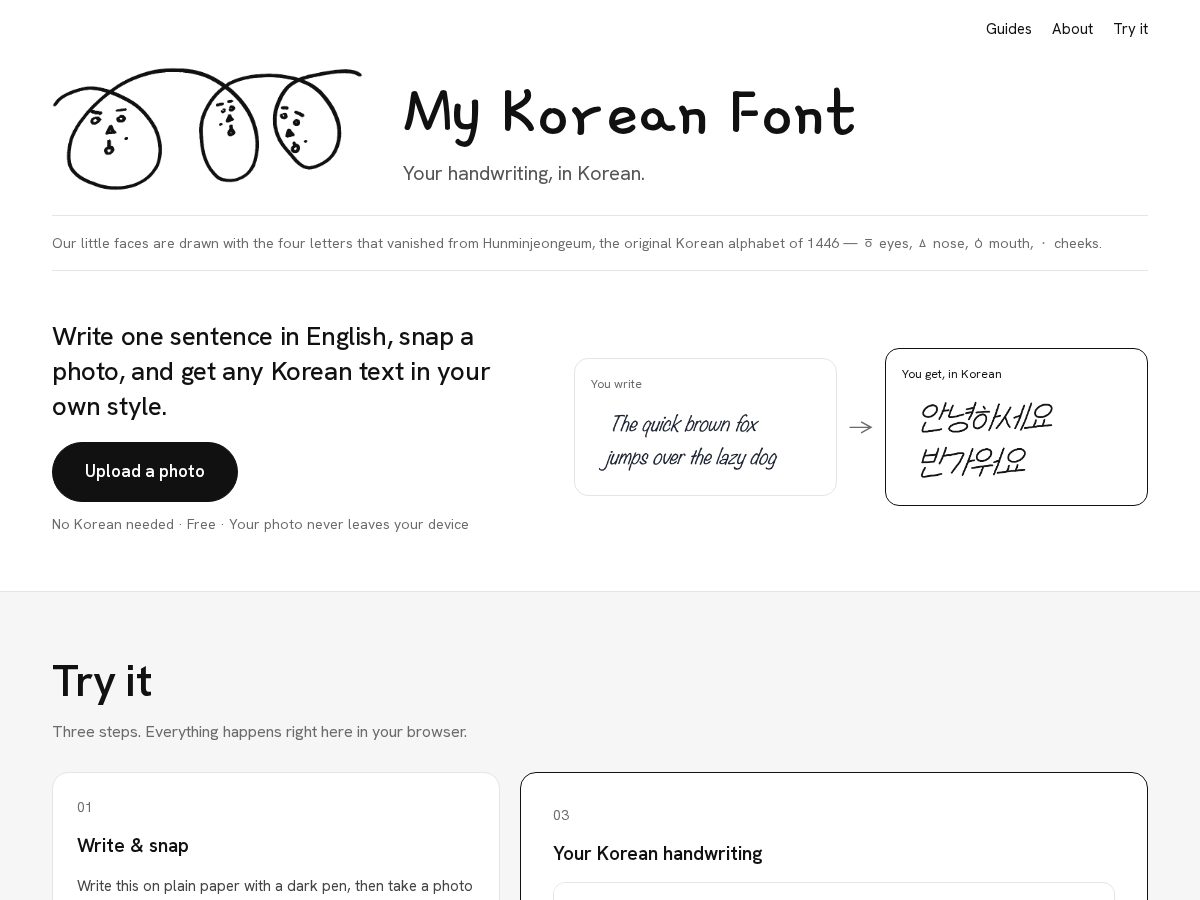
Task: Click 'No Korean needed · Free' note
Action: pyautogui.click(x=260, y=524)
